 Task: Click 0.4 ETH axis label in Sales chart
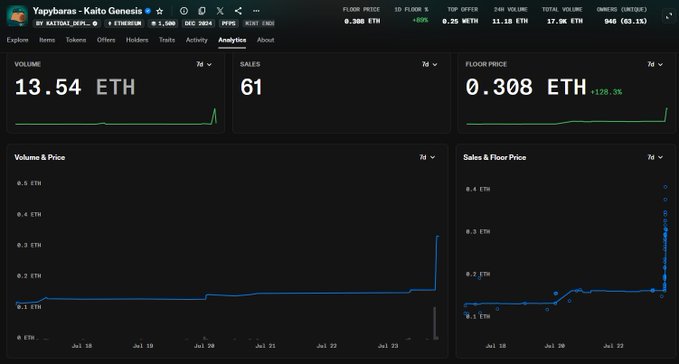tap(478, 189)
